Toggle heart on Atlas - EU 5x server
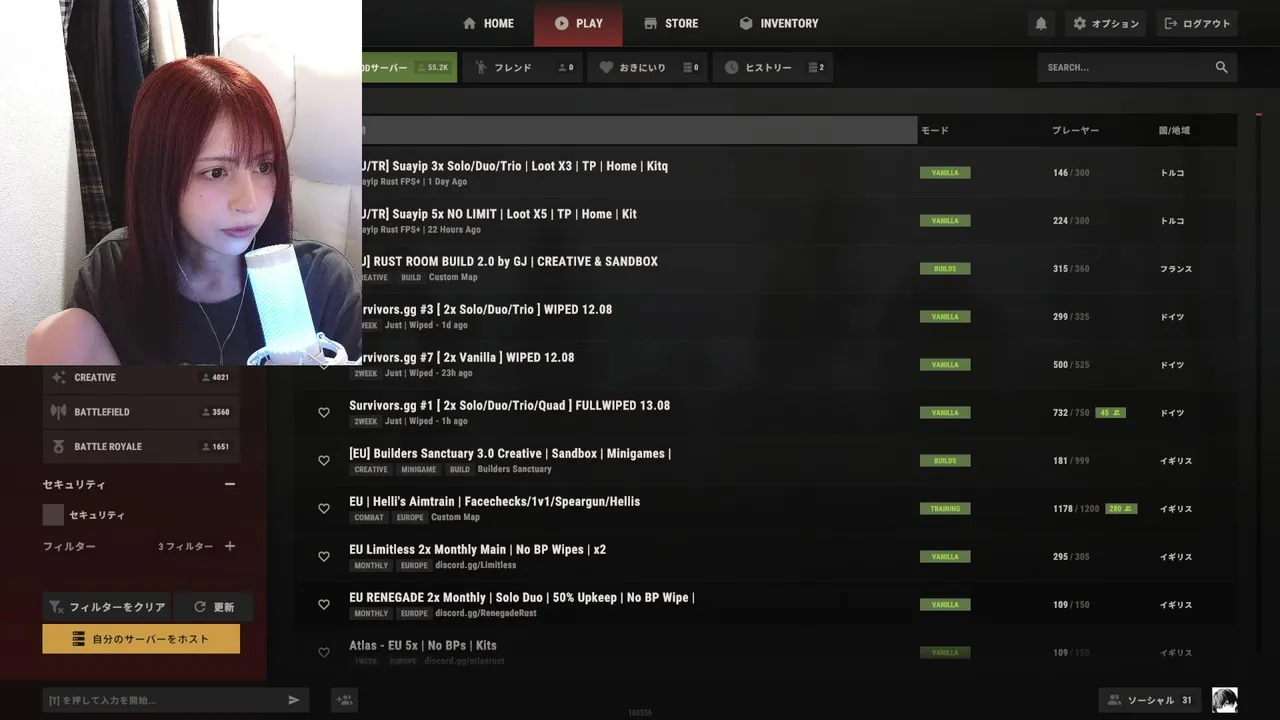Viewport: 1280px width, 720px height. (324, 652)
